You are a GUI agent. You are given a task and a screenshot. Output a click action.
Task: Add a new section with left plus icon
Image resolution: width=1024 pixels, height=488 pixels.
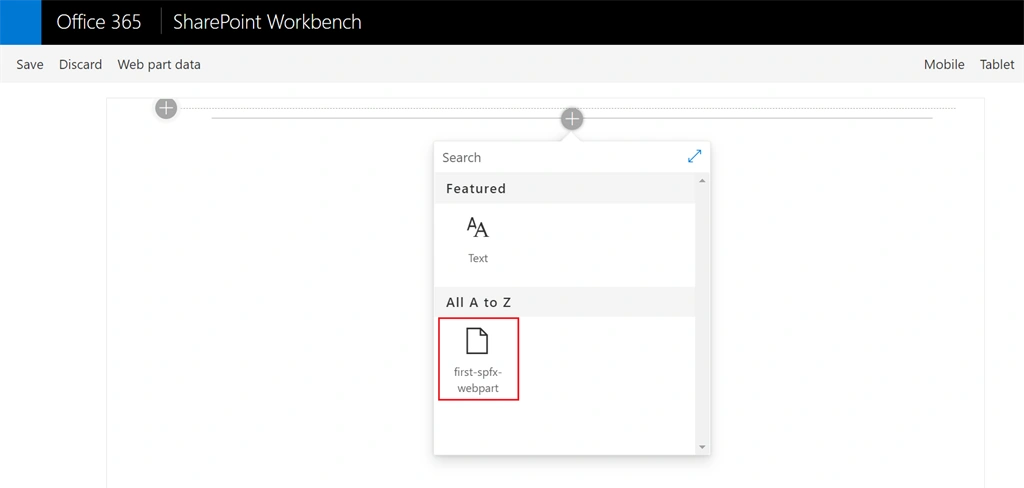pyautogui.click(x=167, y=108)
